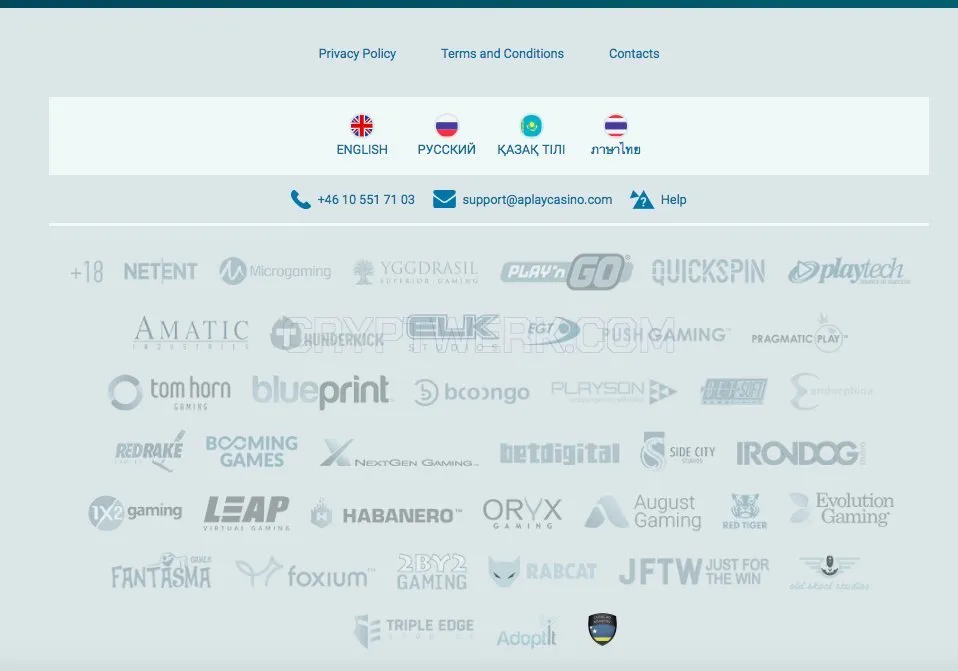Click the Blueprint logo
958x671 pixels.
321,392
